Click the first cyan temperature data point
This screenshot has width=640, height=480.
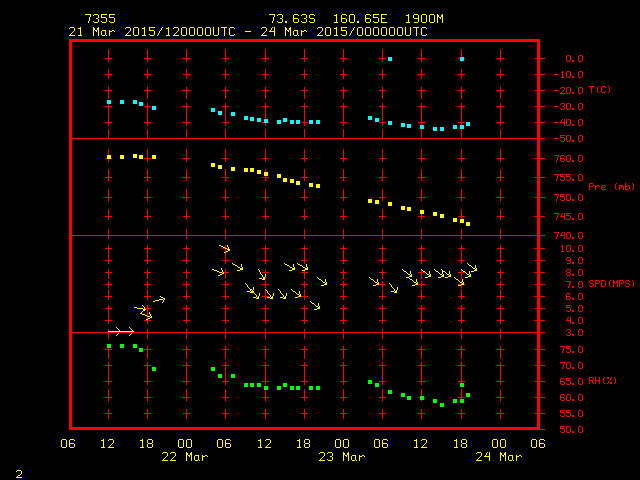(x=109, y=102)
